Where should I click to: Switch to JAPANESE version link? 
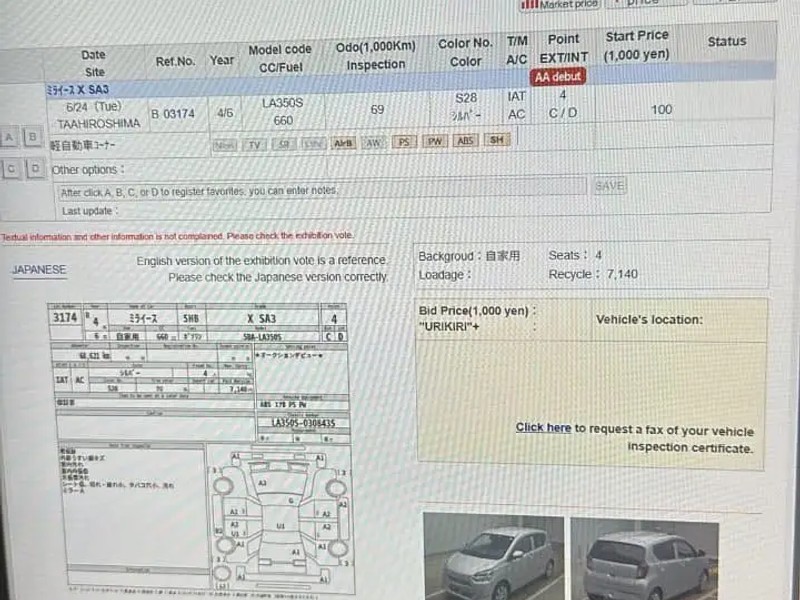[39, 270]
